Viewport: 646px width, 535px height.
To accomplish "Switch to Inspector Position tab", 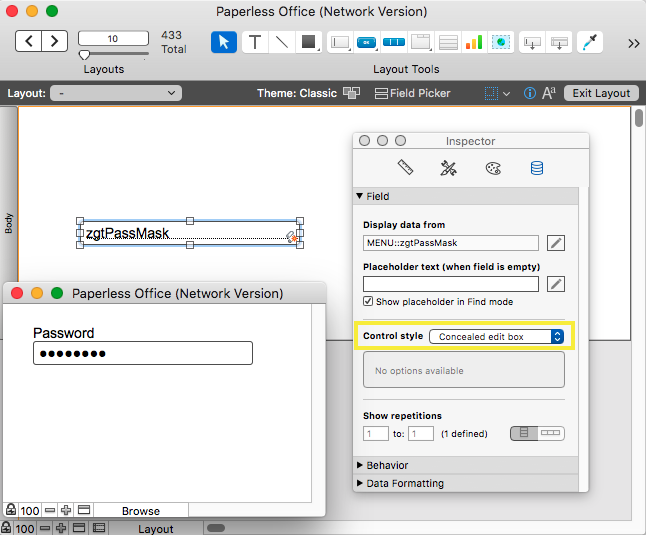I will point(405,168).
